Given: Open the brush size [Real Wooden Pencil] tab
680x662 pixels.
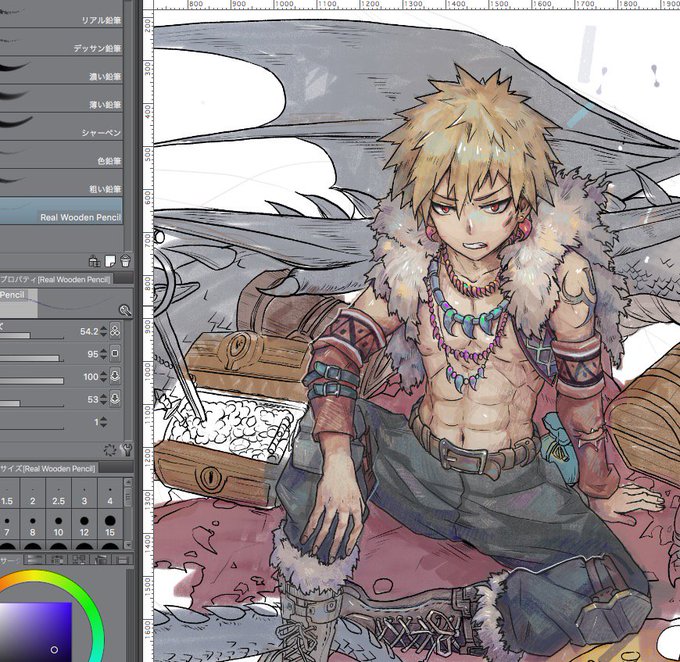Looking at the screenshot, I should (x=49, y=469).
